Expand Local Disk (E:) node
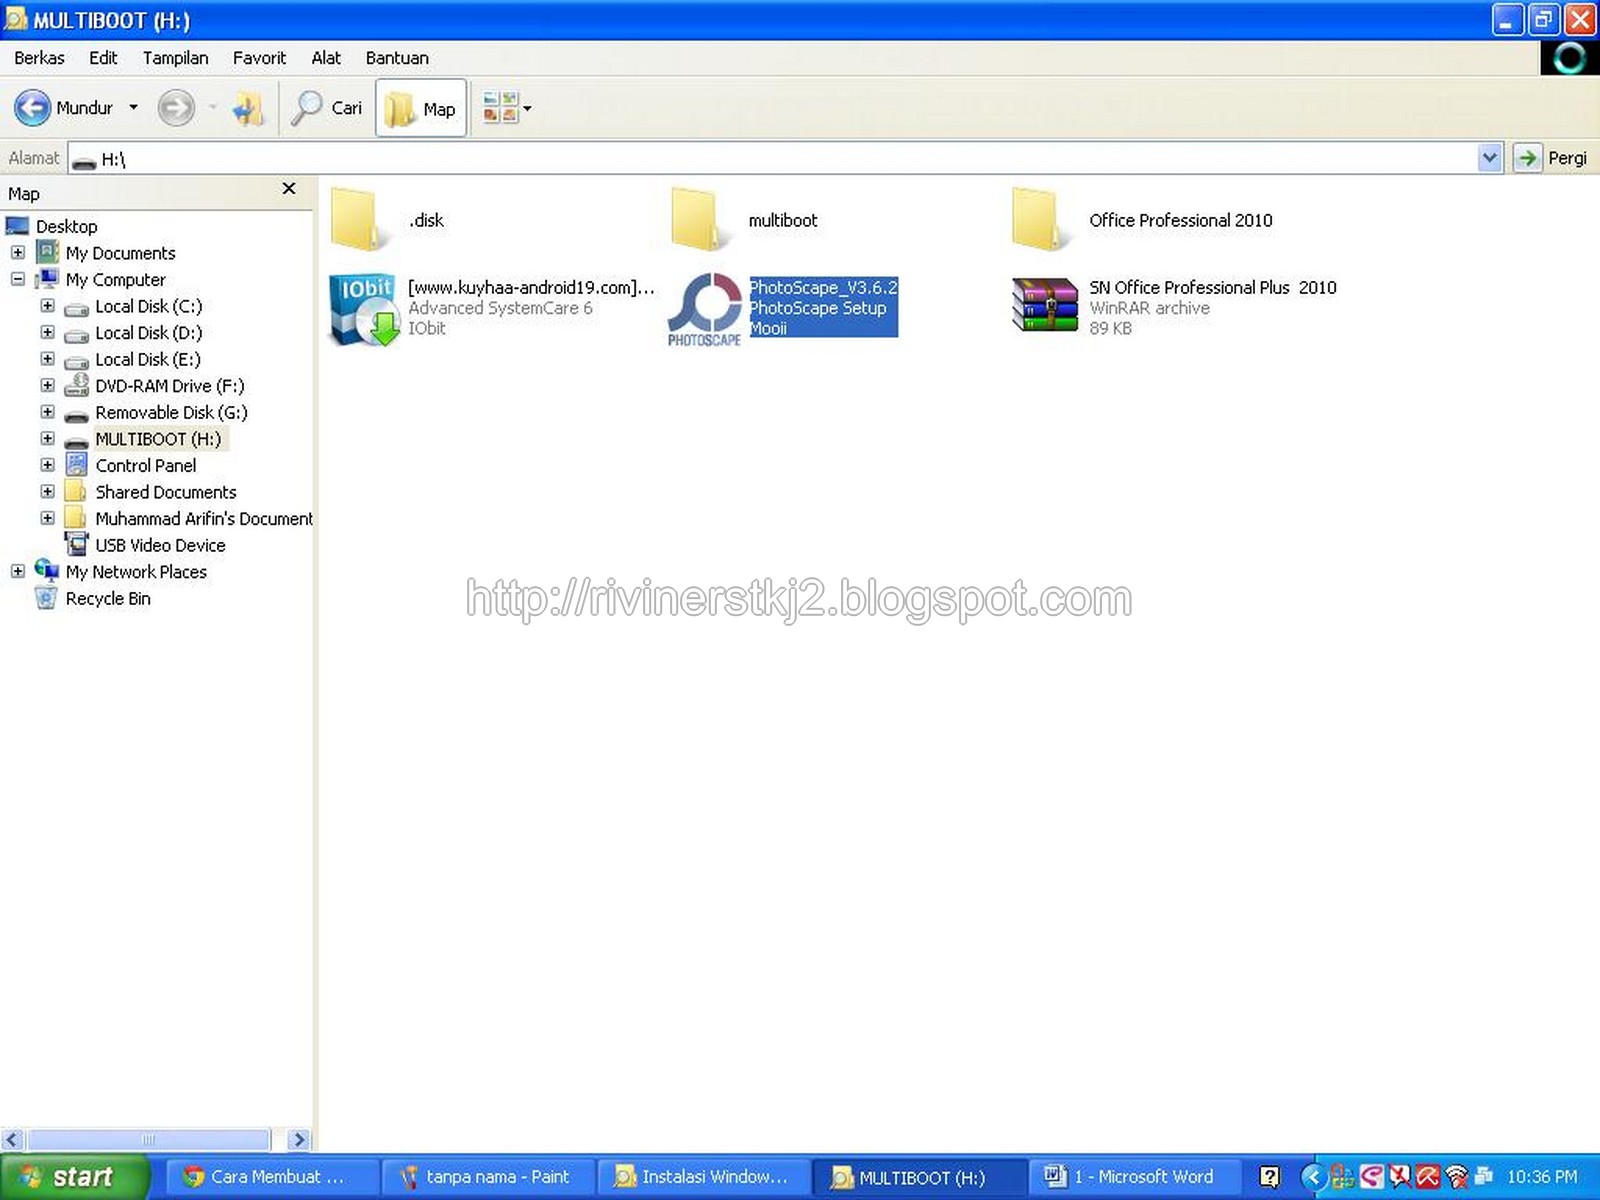Viewport: 1600px width, 1200px height. point(47,358)
